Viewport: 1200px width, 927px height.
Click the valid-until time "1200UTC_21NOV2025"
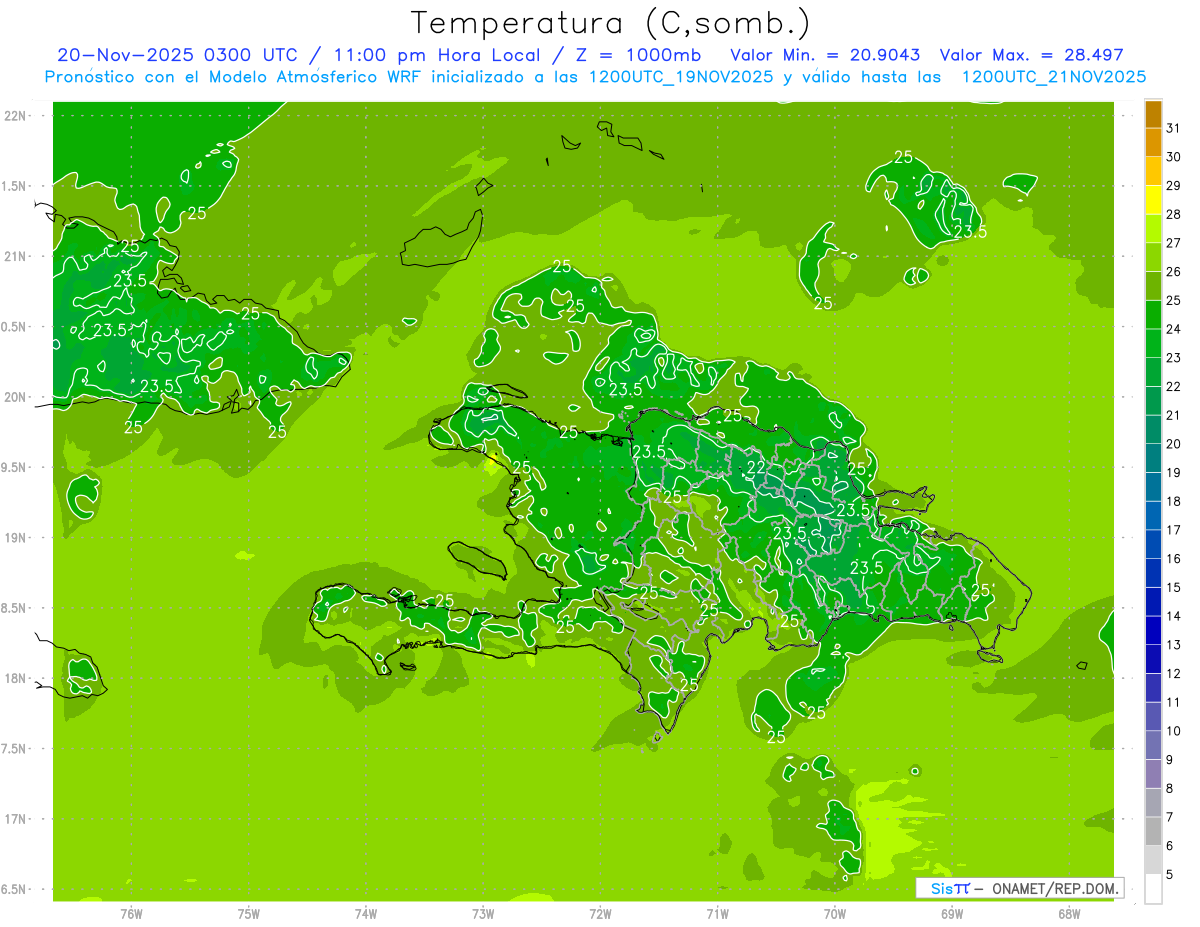coord(1054,77)
